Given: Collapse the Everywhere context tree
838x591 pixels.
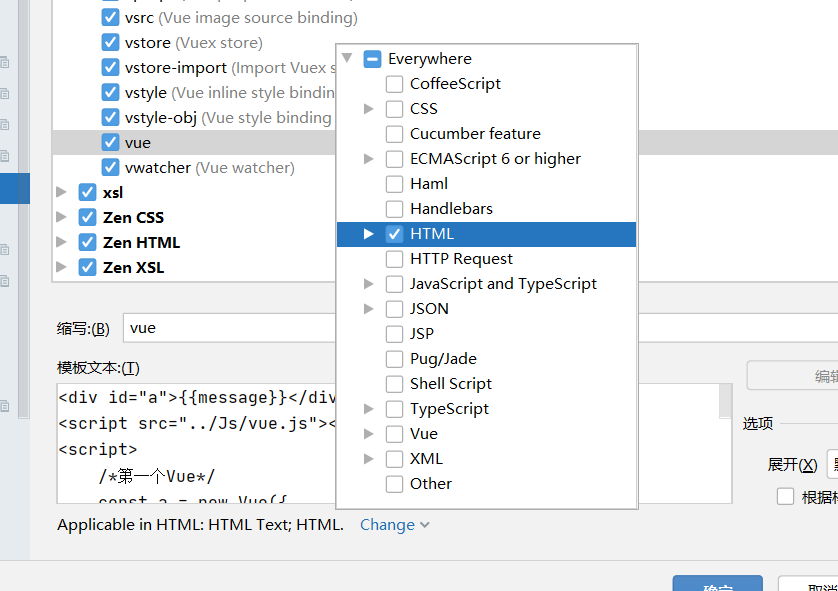Looking at the screenshot, I should coord(347,58).
